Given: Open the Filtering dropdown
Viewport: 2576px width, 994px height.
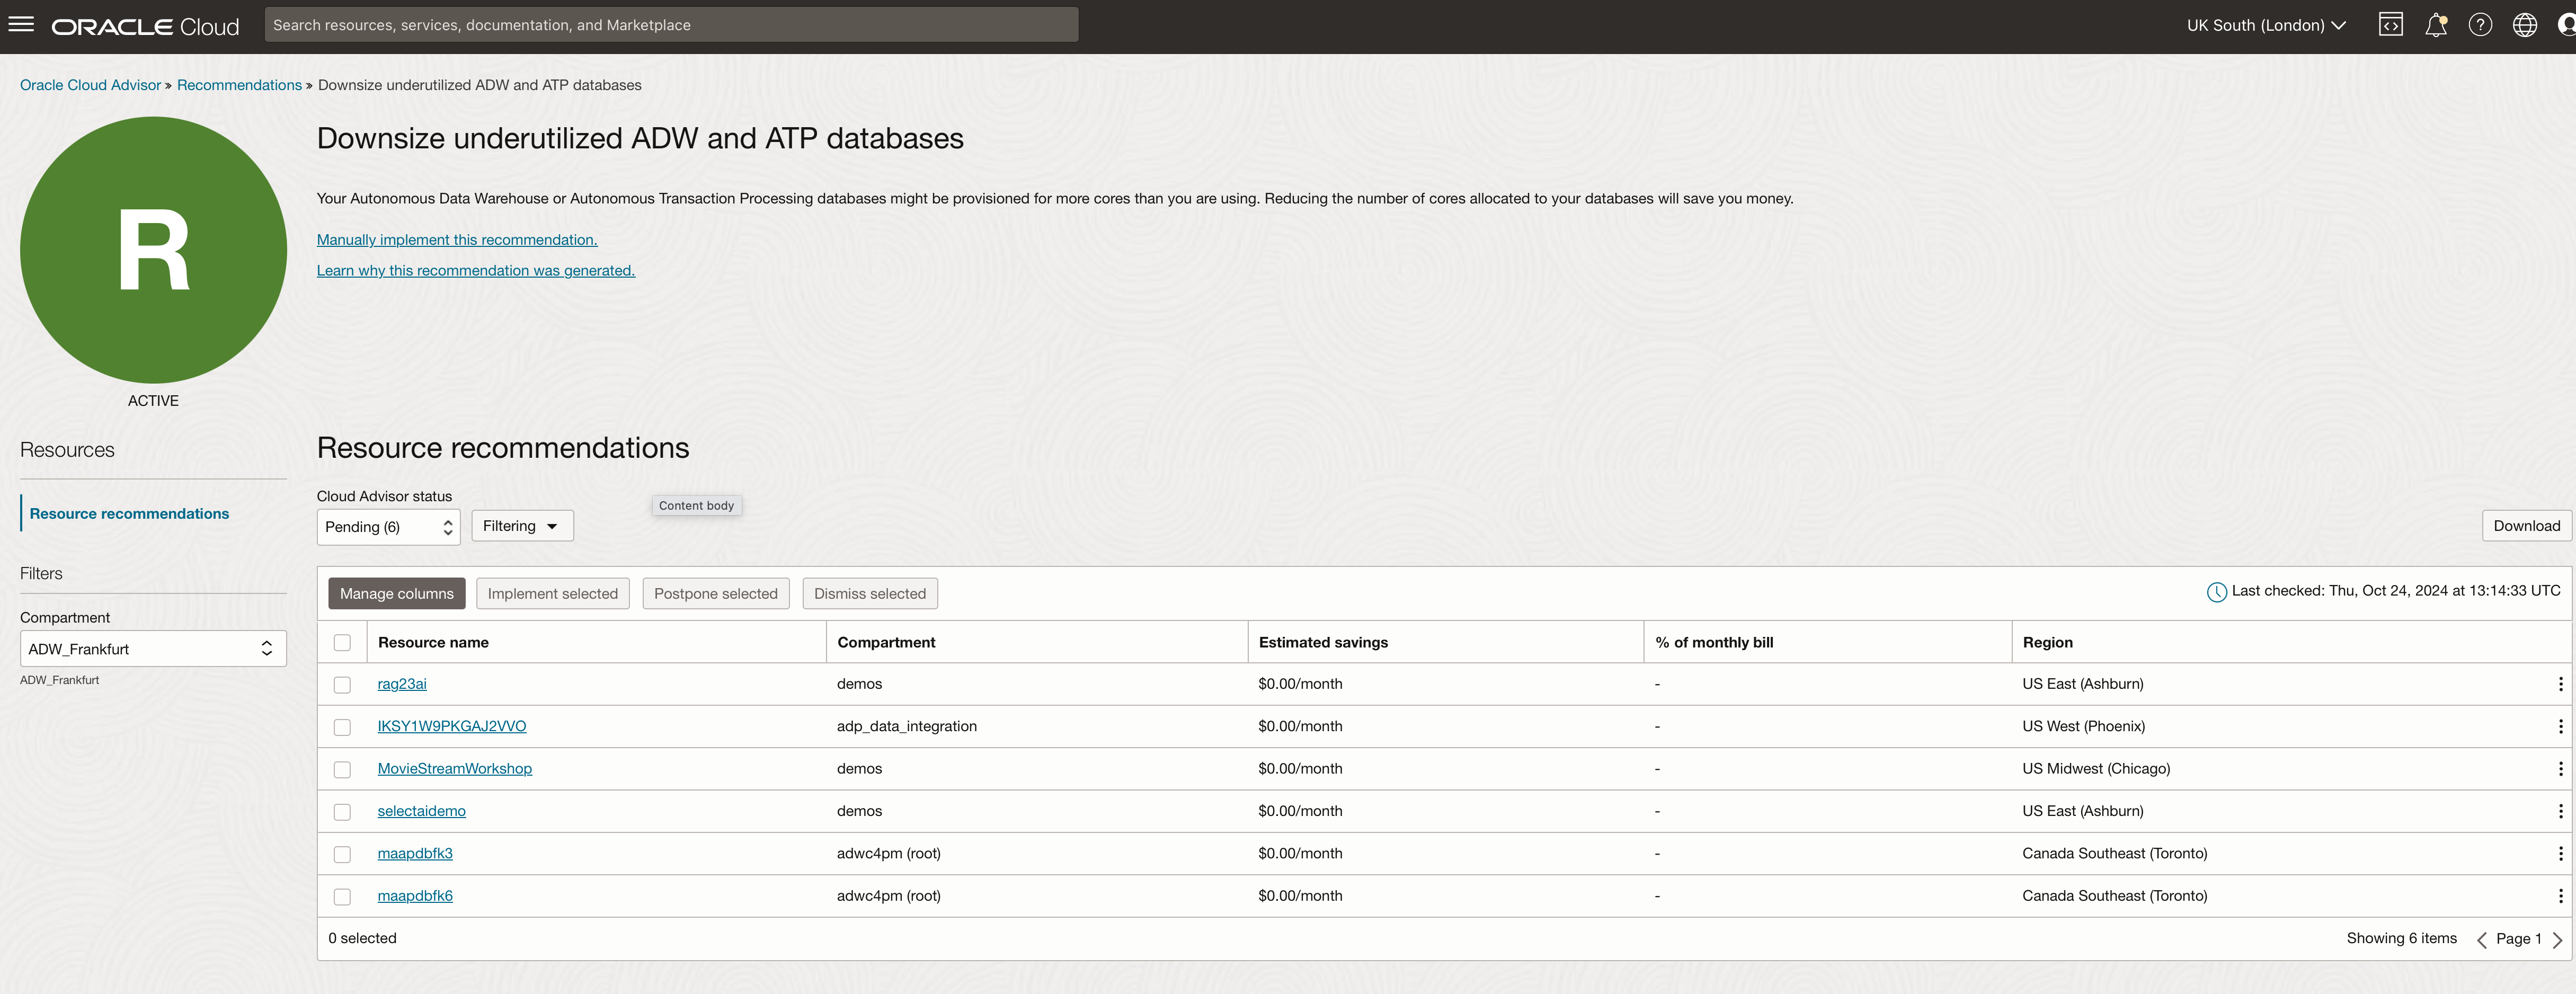Looking at the screenshot, I should tap(522, 526).
